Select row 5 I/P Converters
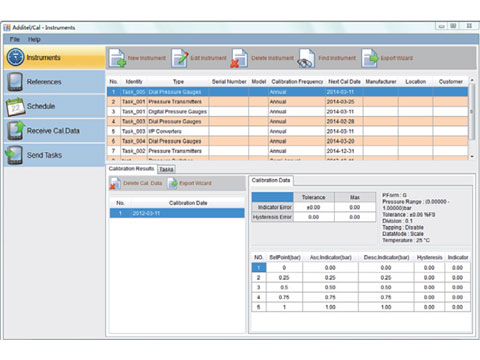Viewport: 480px width, 360px height. point(287,131)
